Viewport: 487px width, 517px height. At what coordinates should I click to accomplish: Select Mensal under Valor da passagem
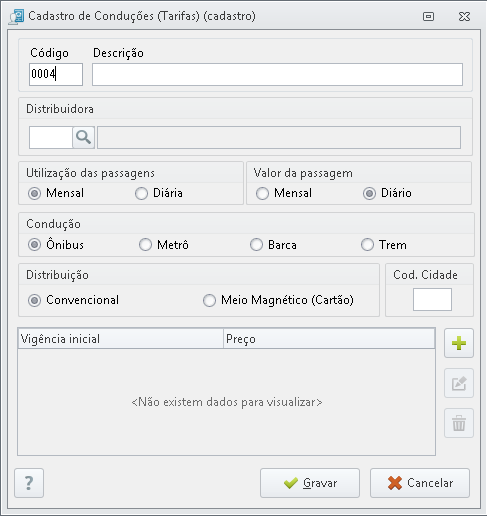coord(284,193)
